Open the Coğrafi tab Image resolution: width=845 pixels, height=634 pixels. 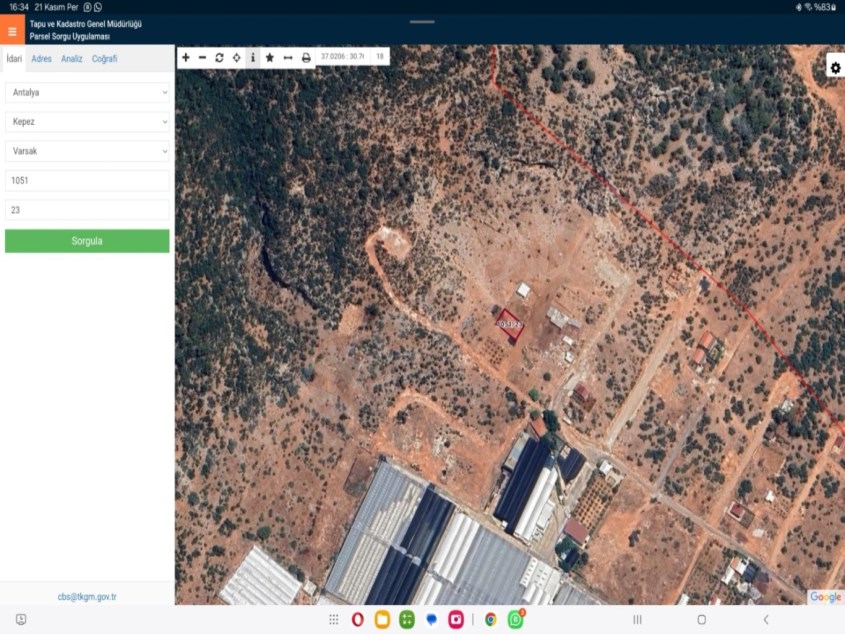104,59
